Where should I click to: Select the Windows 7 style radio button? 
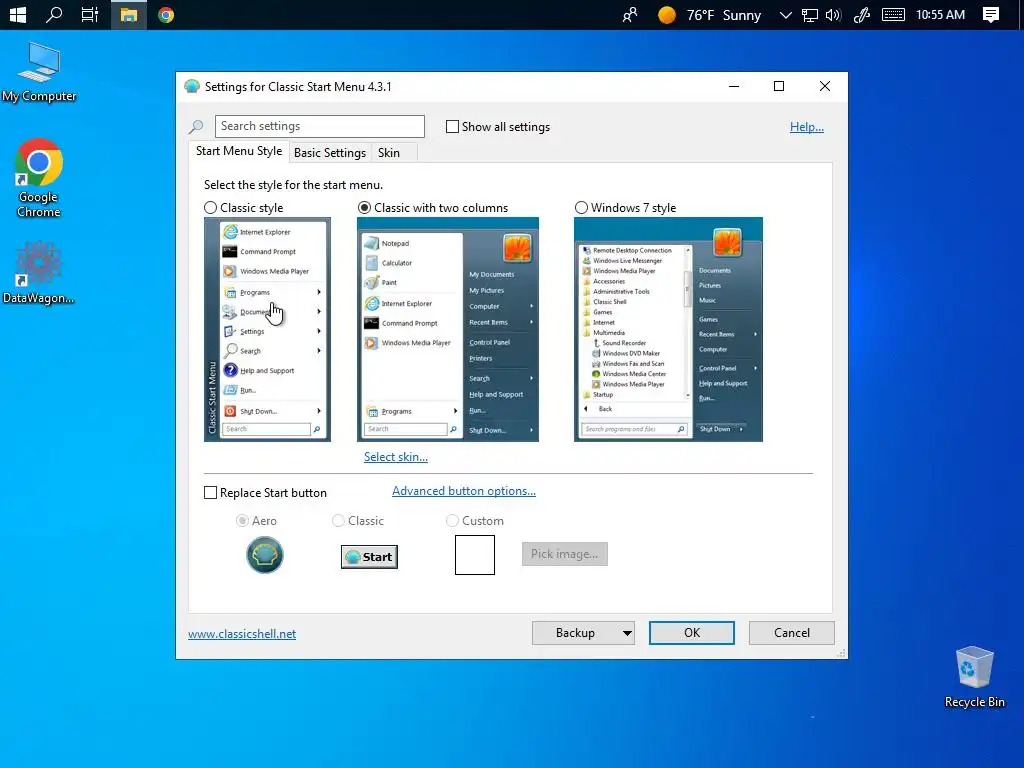(581, 208)
